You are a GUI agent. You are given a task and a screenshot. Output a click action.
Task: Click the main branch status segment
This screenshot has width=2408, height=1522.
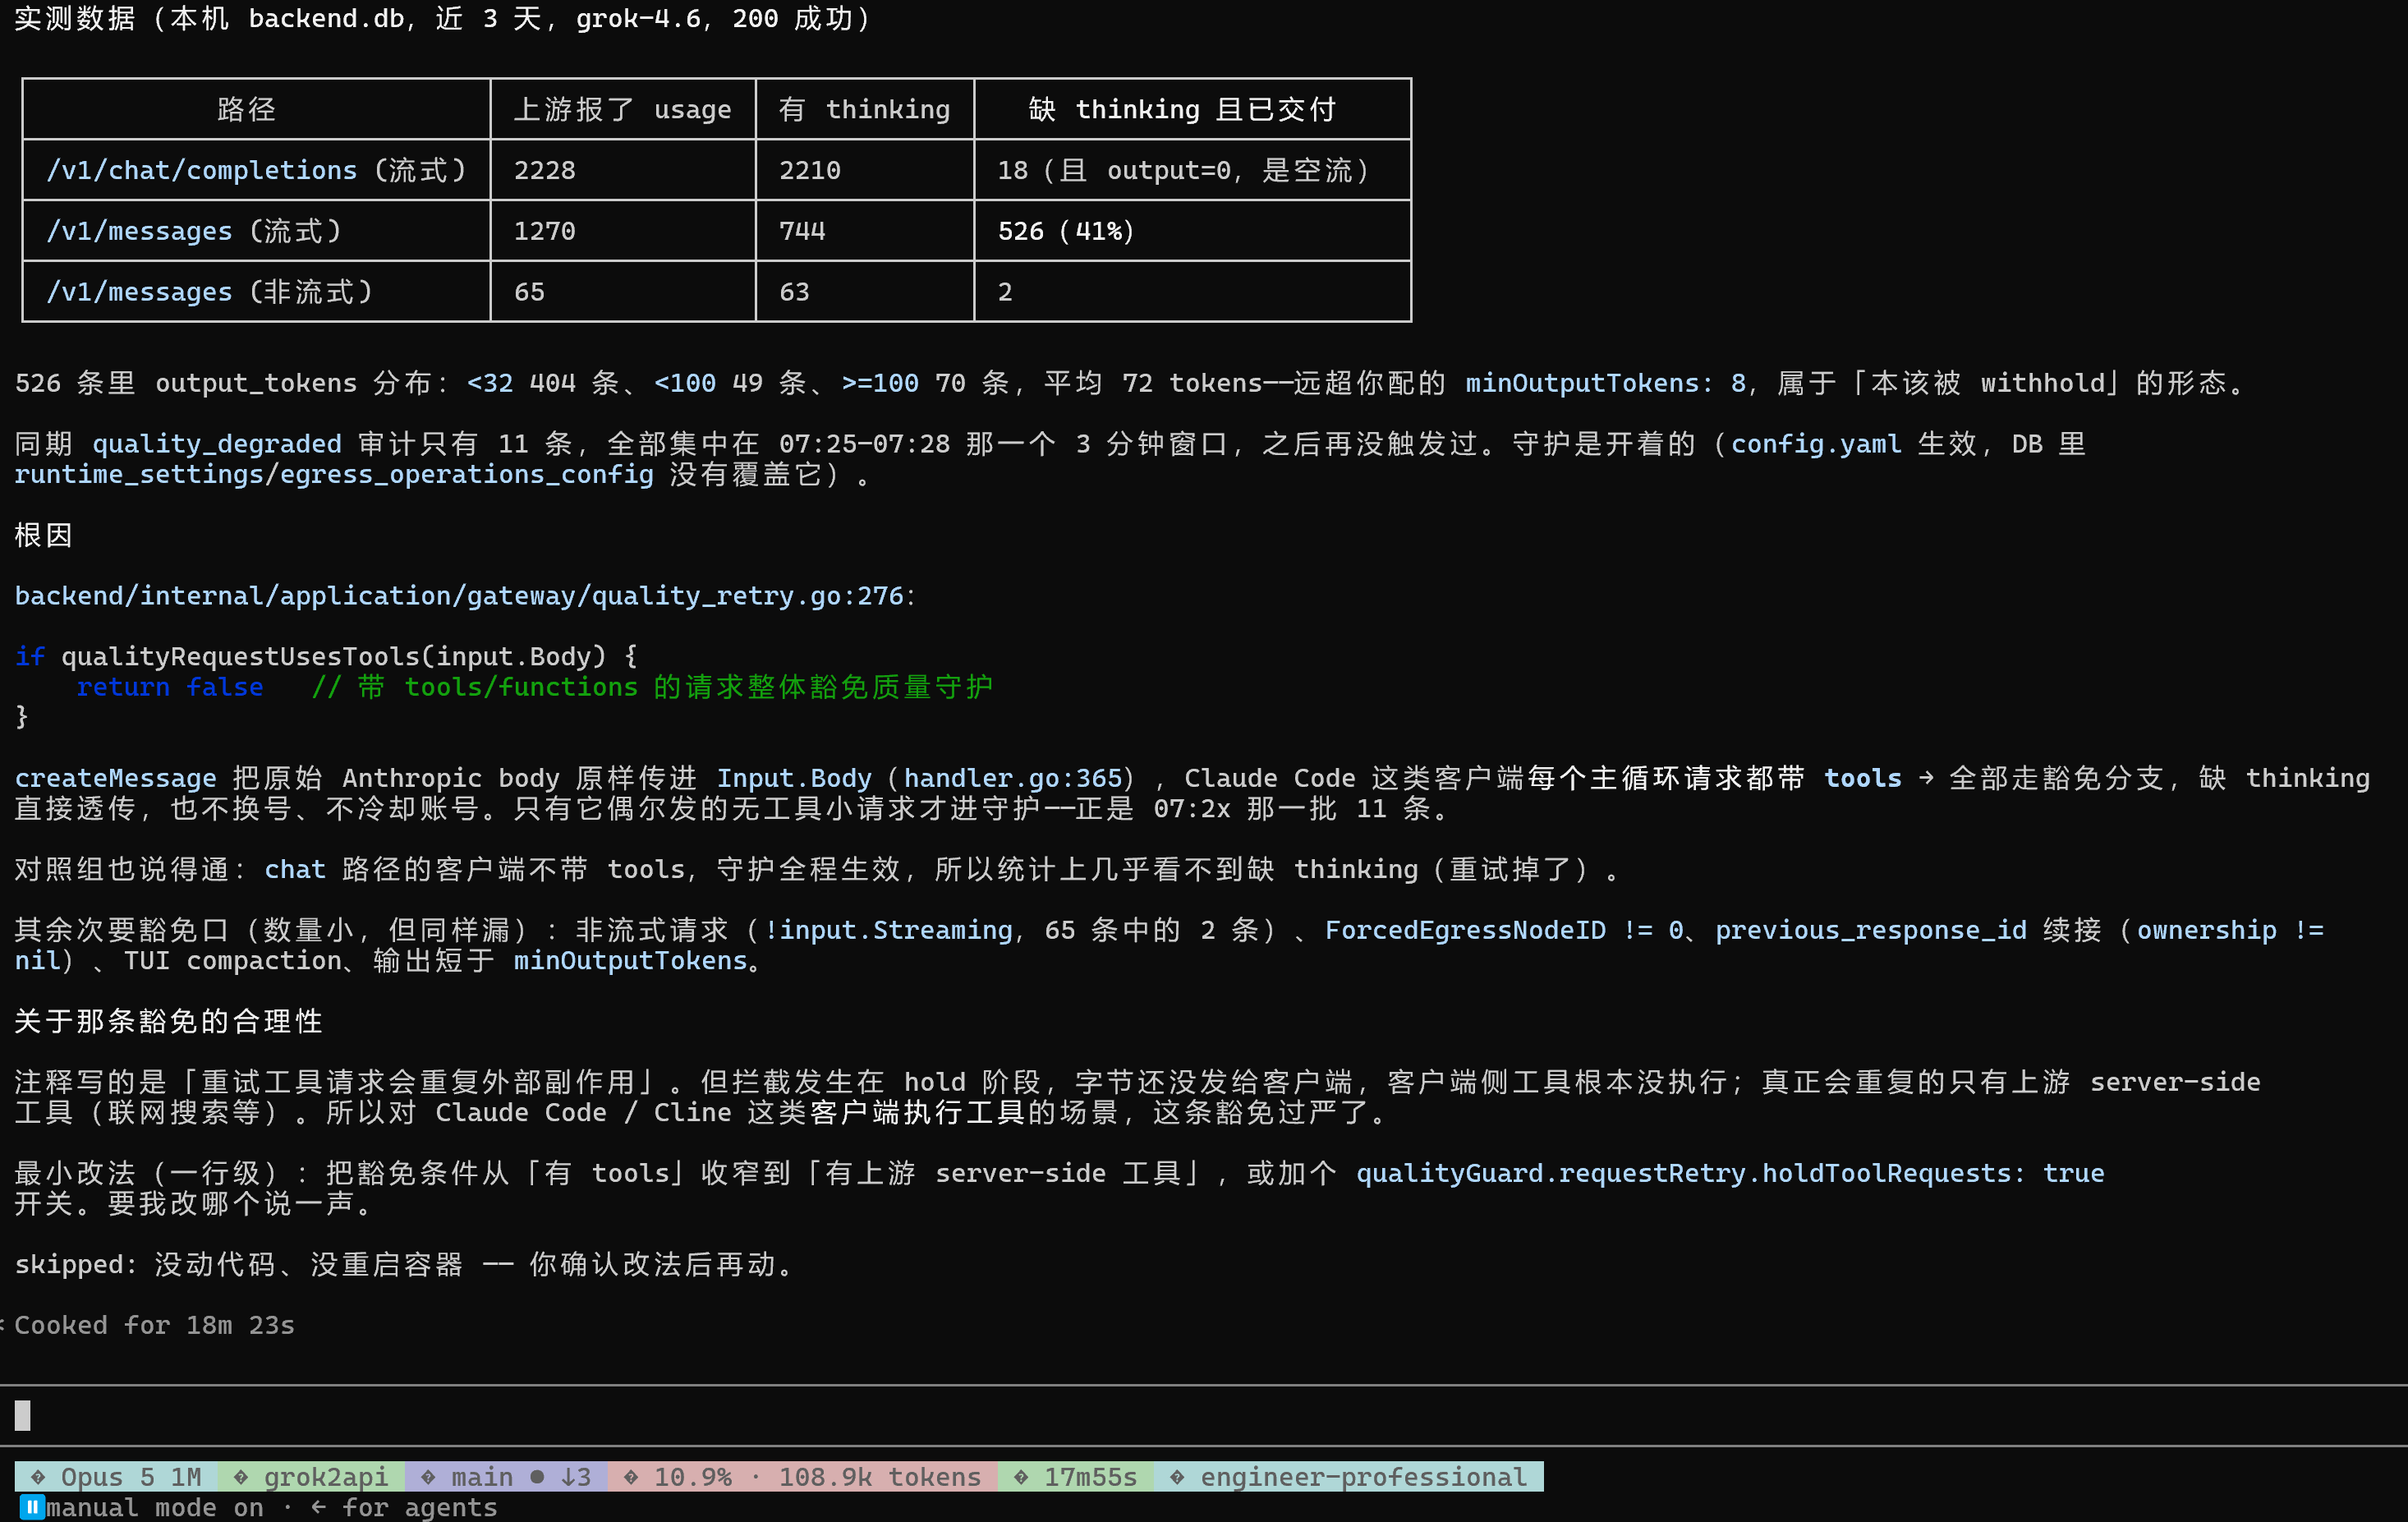click(506, 1476)
